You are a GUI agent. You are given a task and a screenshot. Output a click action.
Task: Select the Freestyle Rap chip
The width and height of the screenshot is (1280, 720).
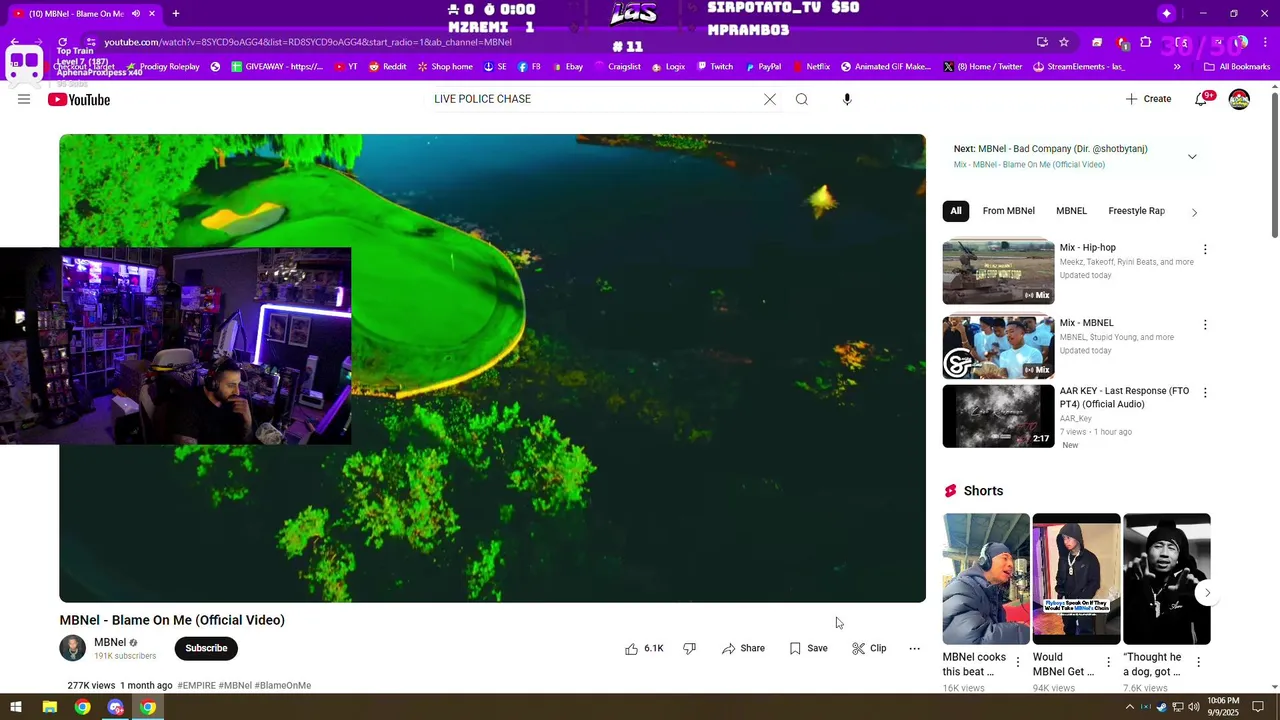point(1136,211)
